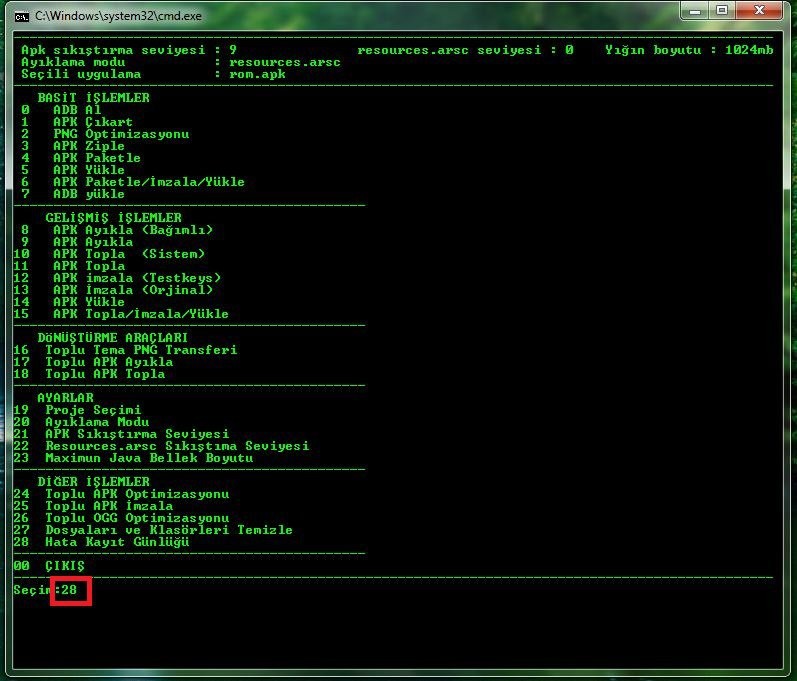
Task: Select the '11 APK Topla' entry
Action: coord(69,266)
